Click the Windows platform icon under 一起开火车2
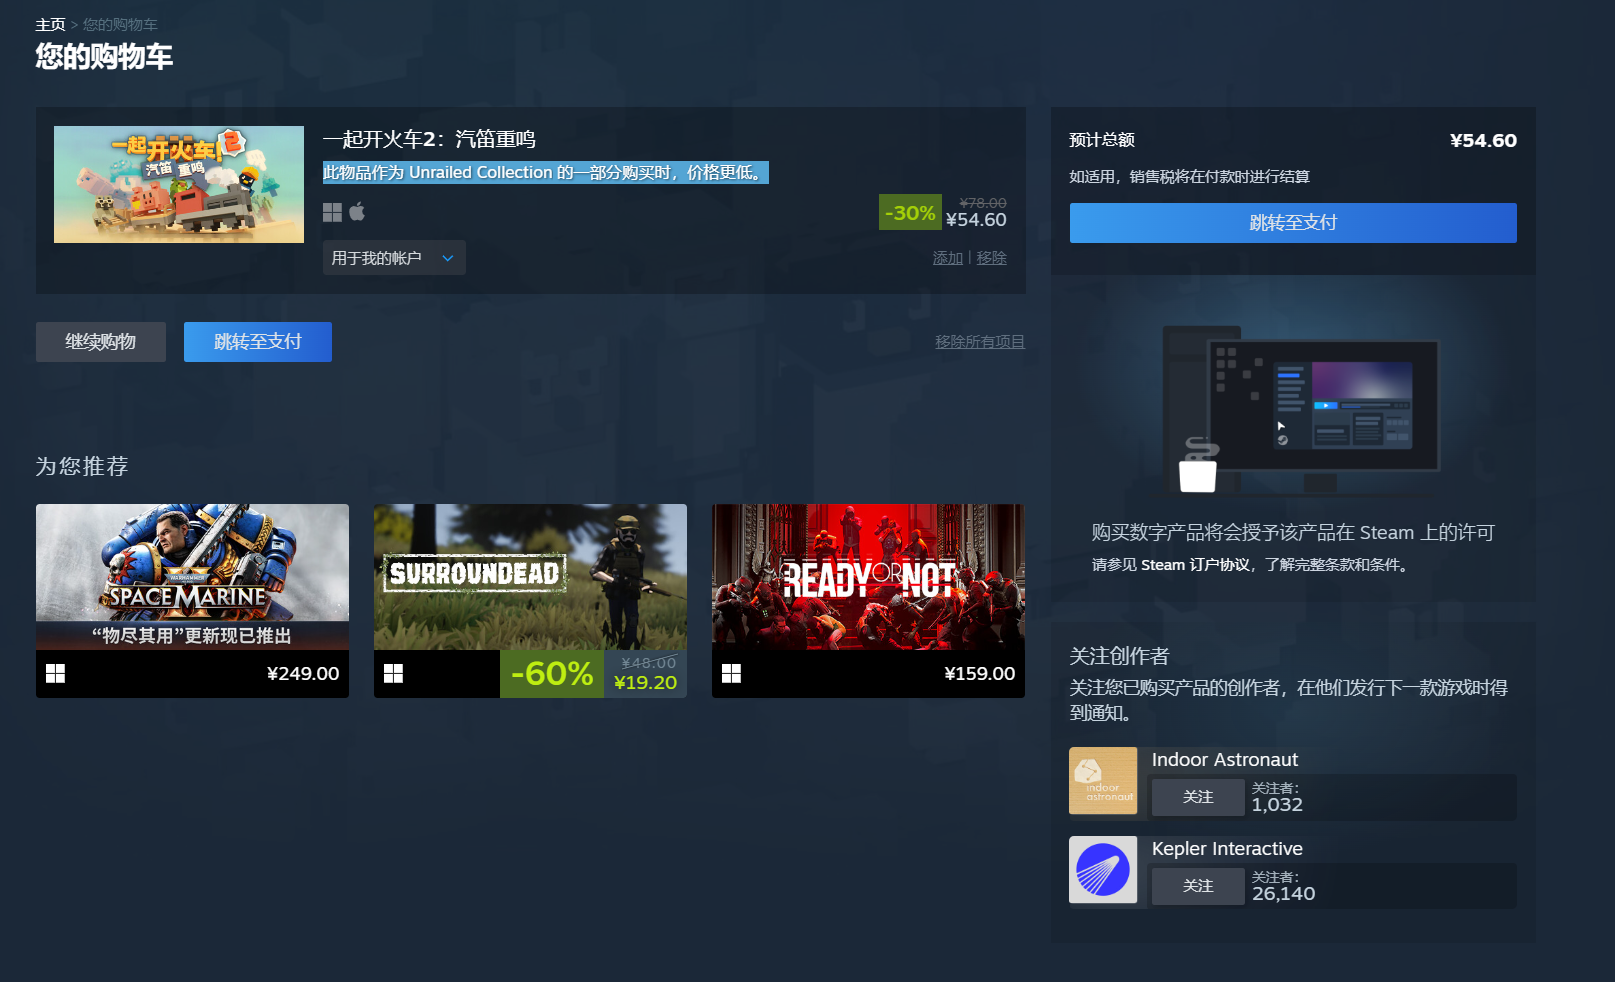The image size is (1615, 982). click(x=331, y=211)
